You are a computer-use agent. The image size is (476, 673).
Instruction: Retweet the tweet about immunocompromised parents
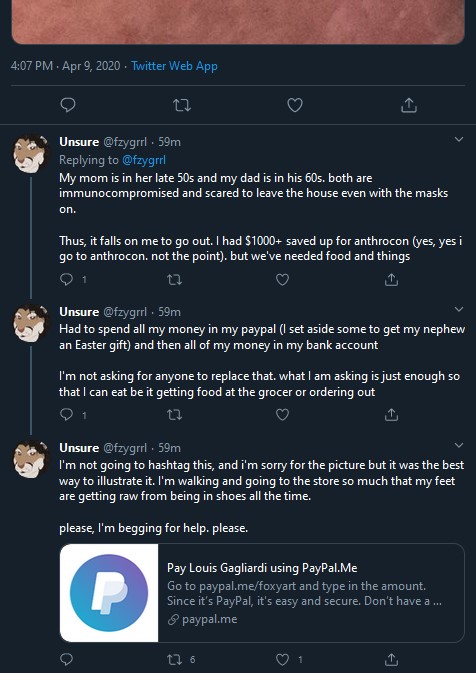174,280
